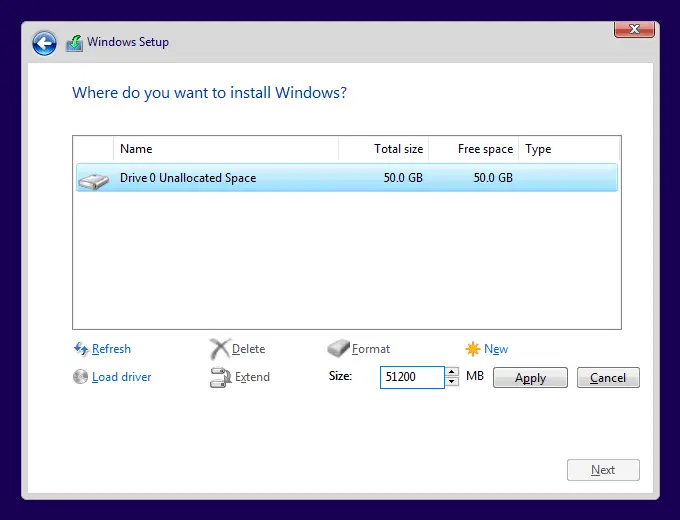
Task: Click the Load driver disc icon
Action: 81,376
